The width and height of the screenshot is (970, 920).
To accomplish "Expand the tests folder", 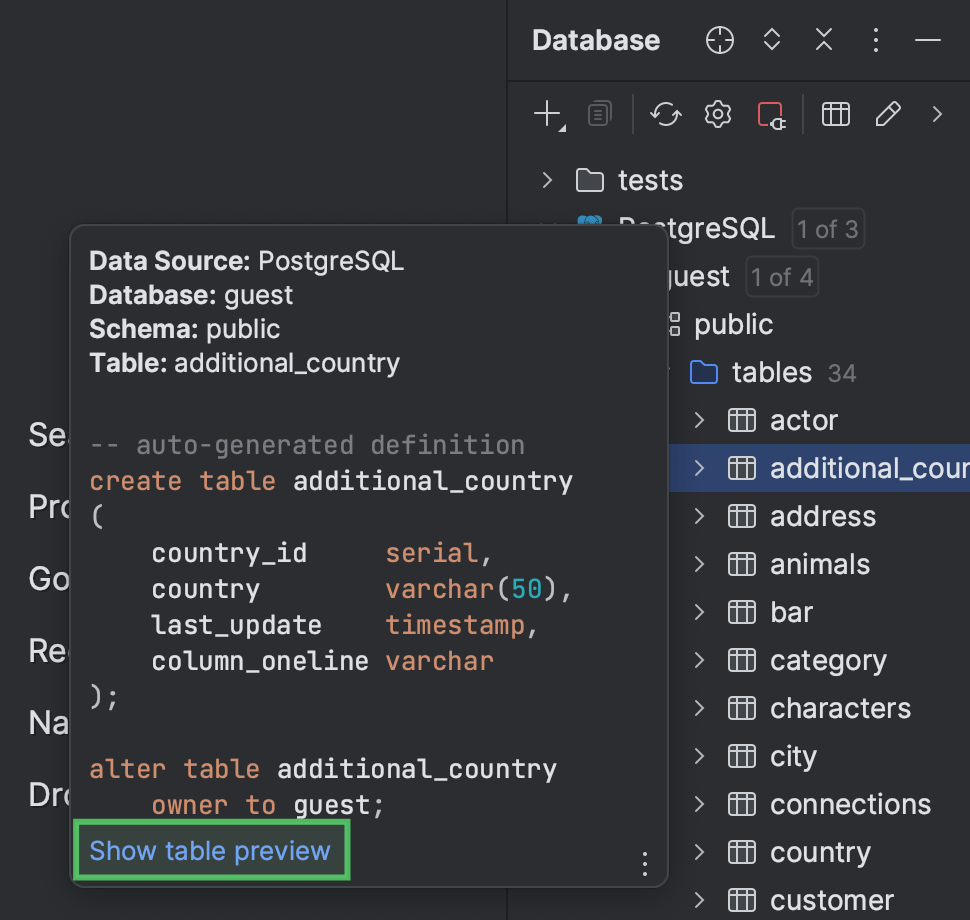I will tap(546, 180).
